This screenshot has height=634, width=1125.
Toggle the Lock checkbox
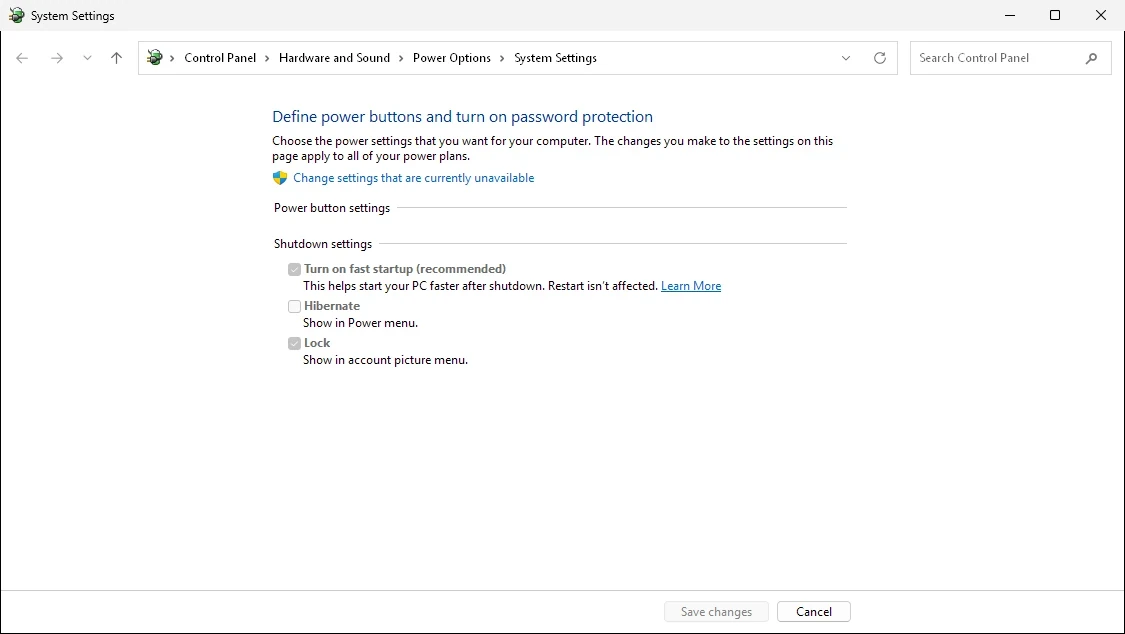(294, 344)
